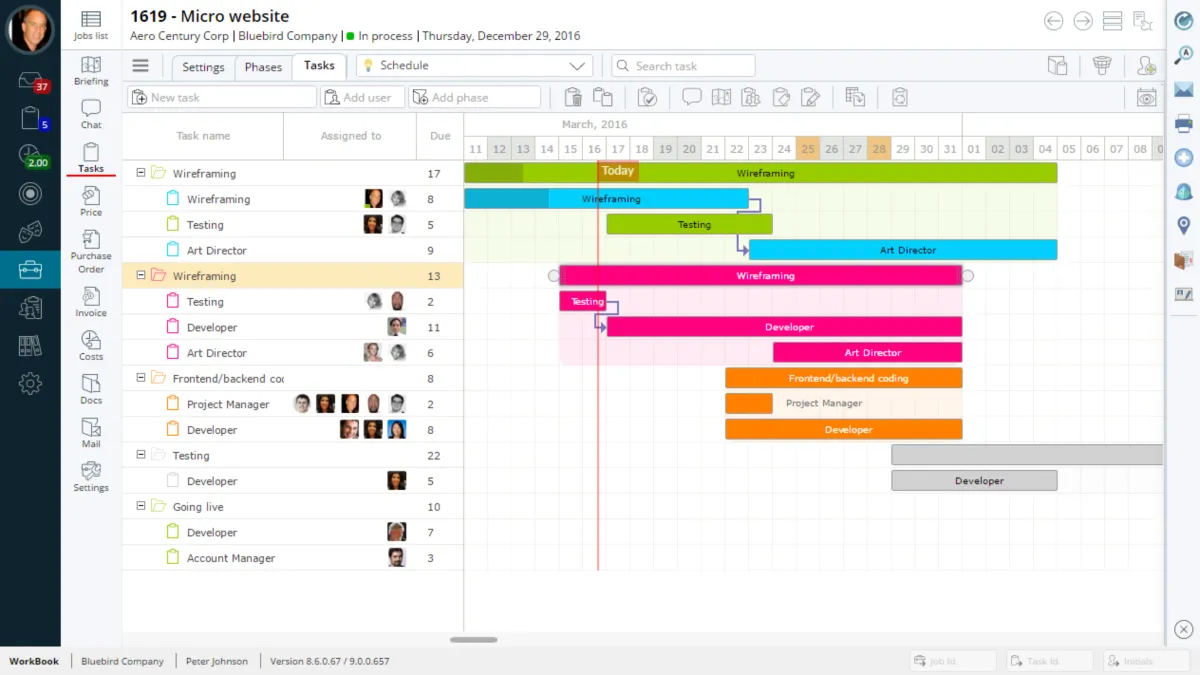Click the add user icon at top right
Screen dimensions: 1200x675
1146,66
